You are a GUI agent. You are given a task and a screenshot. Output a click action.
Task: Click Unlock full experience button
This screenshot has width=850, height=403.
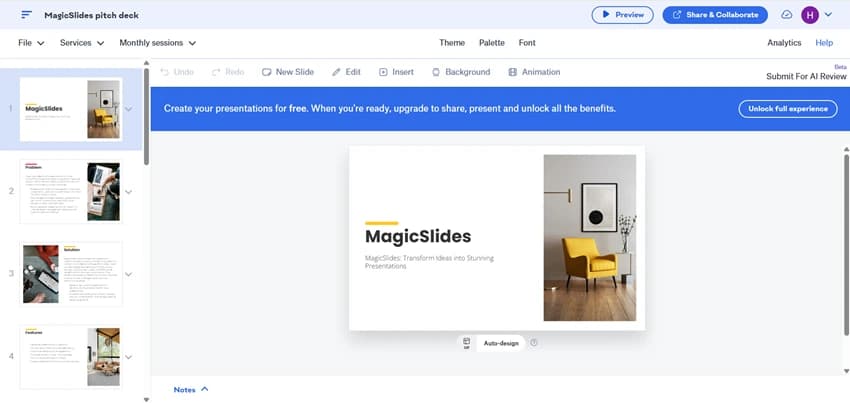(x=788, y=109)
